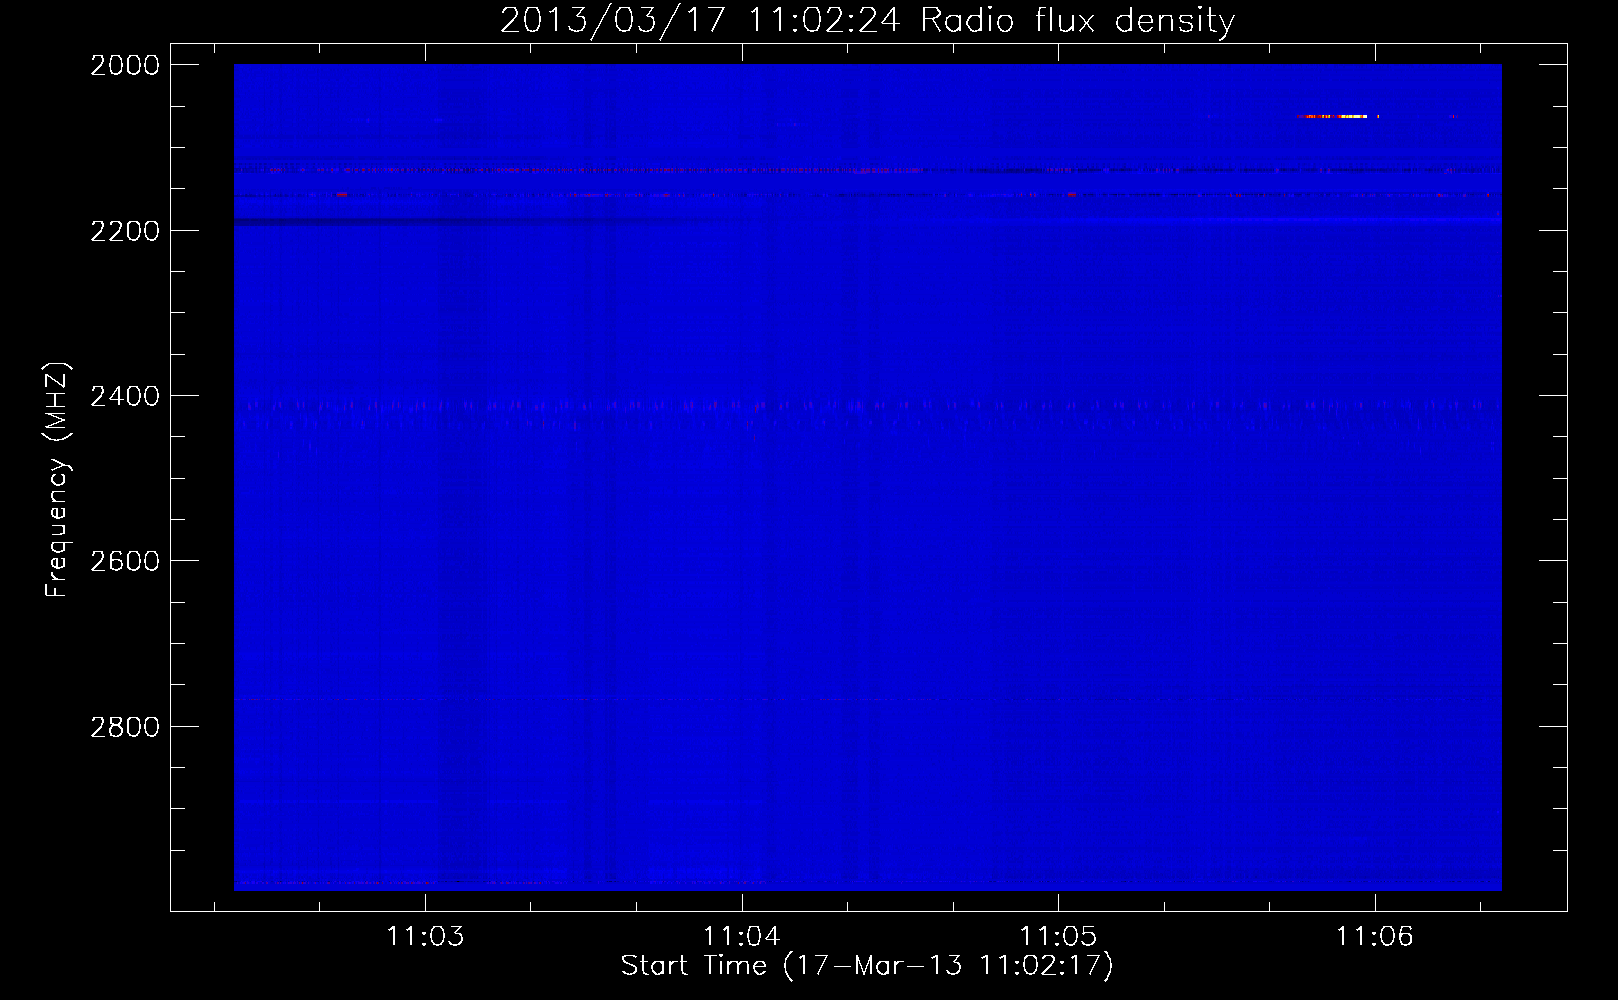Click the spectrogram center around 2600 MHz at 11:04
Screen dimensions: 1618x1000
[742, 561]
